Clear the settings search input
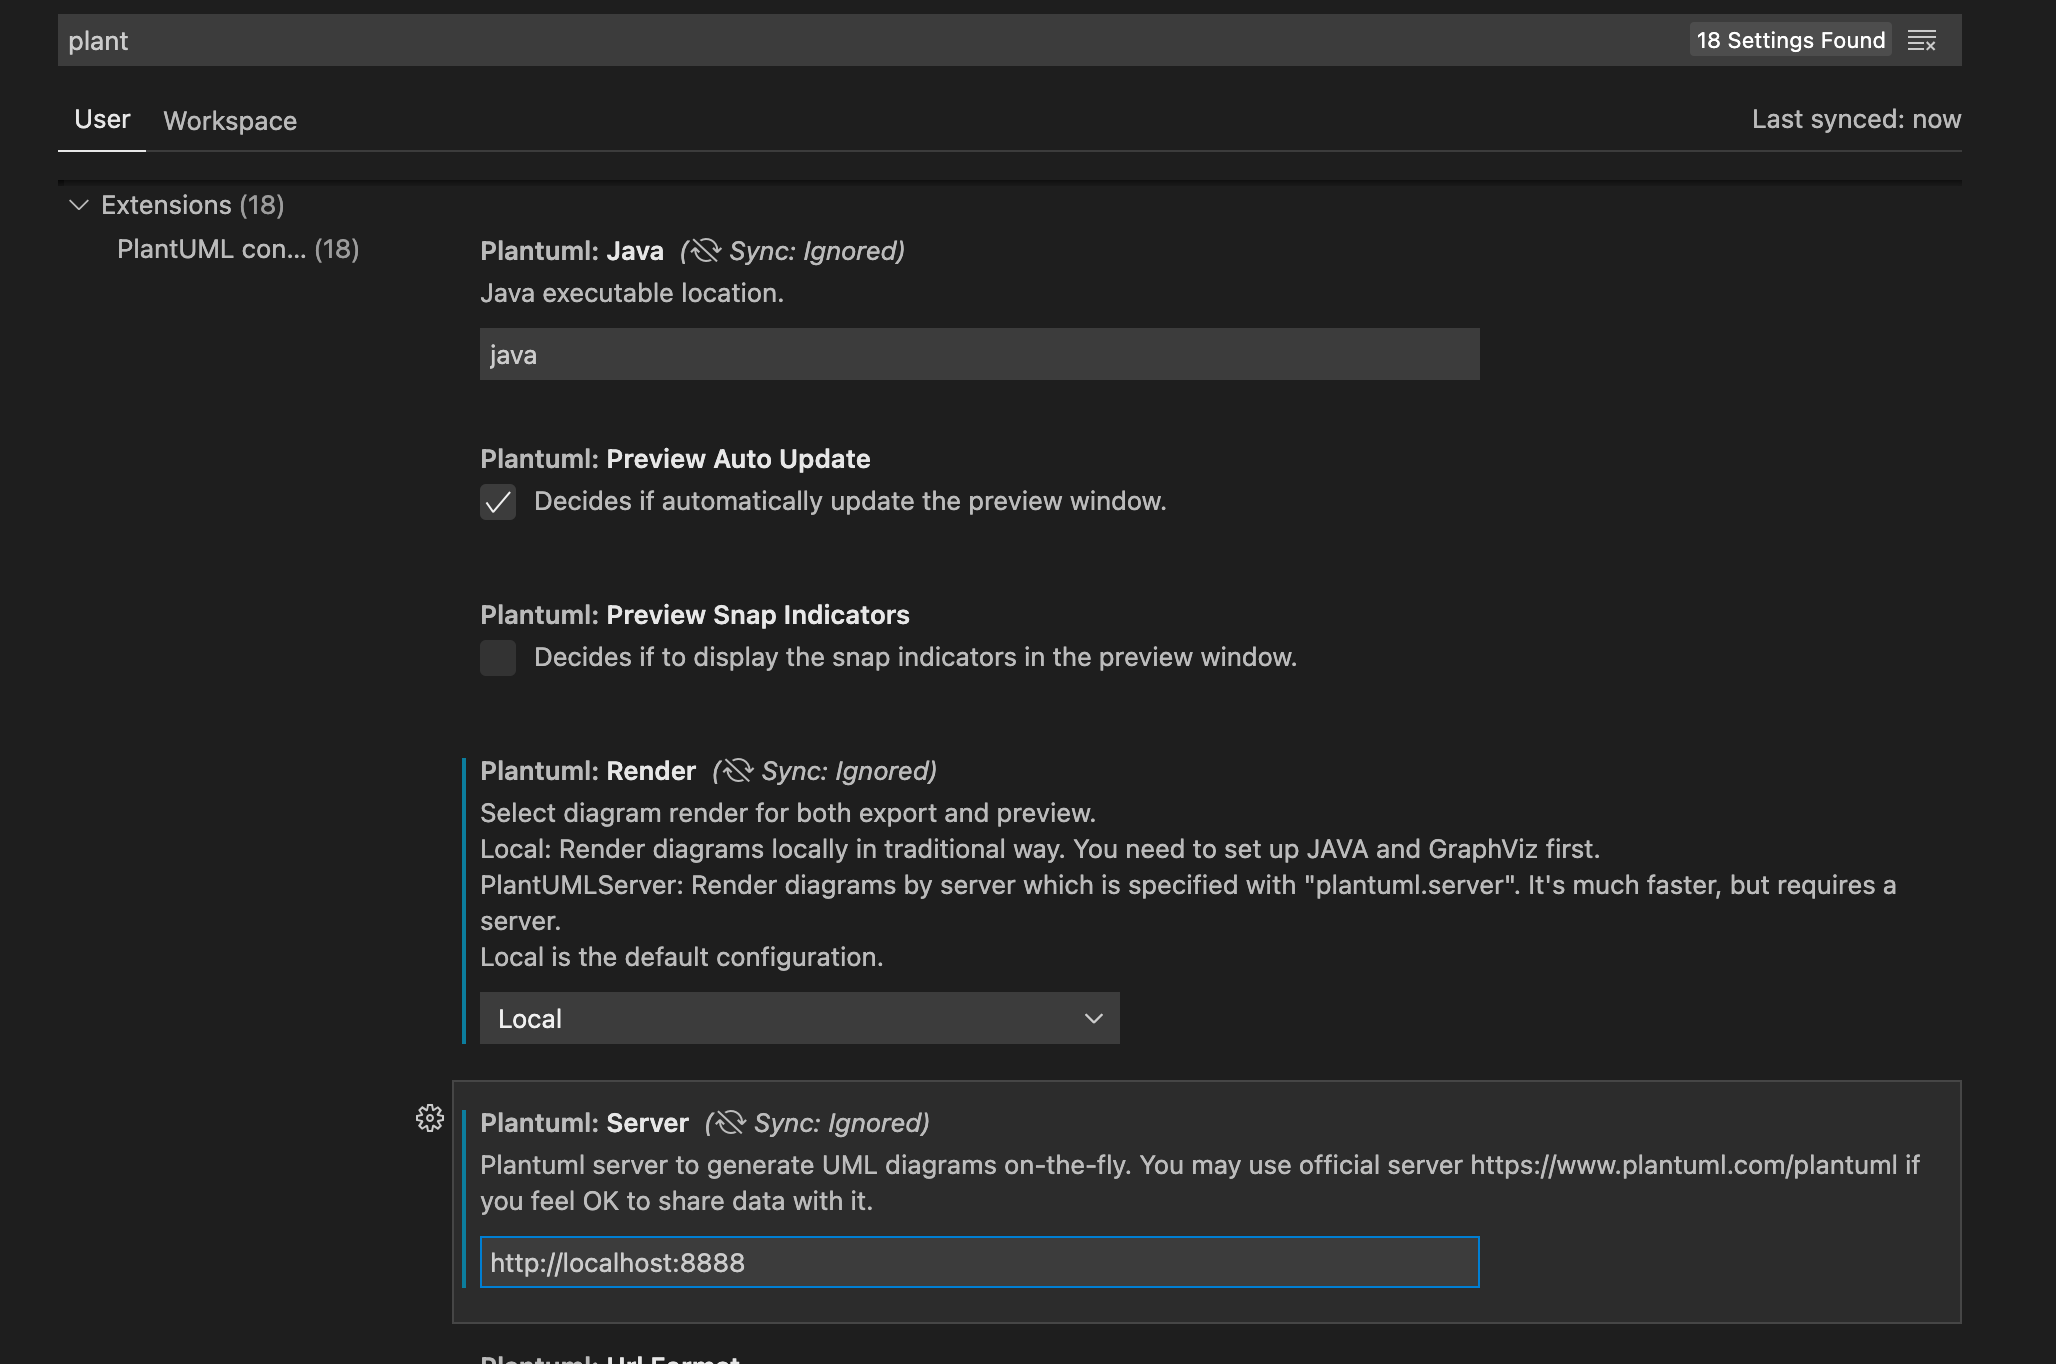 coord(1922,41)
